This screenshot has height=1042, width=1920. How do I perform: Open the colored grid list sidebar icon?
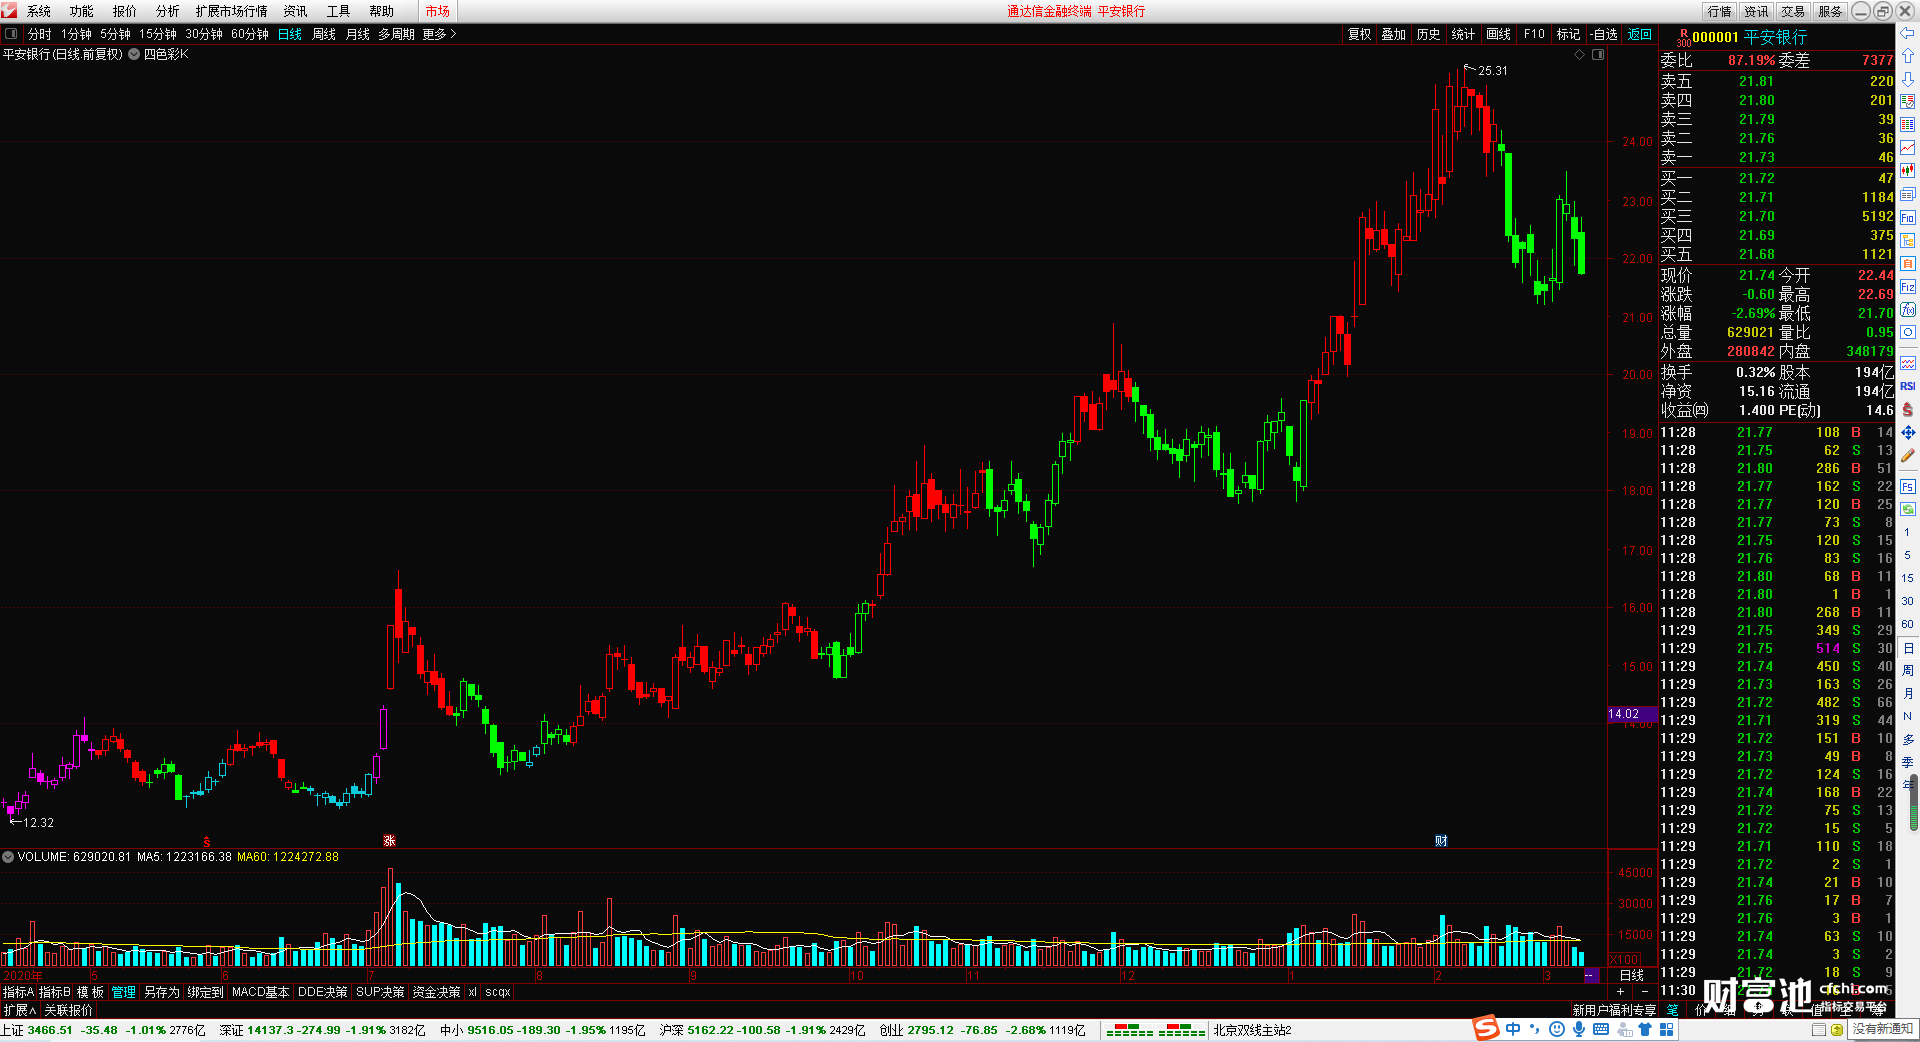tap(1908, 125)
